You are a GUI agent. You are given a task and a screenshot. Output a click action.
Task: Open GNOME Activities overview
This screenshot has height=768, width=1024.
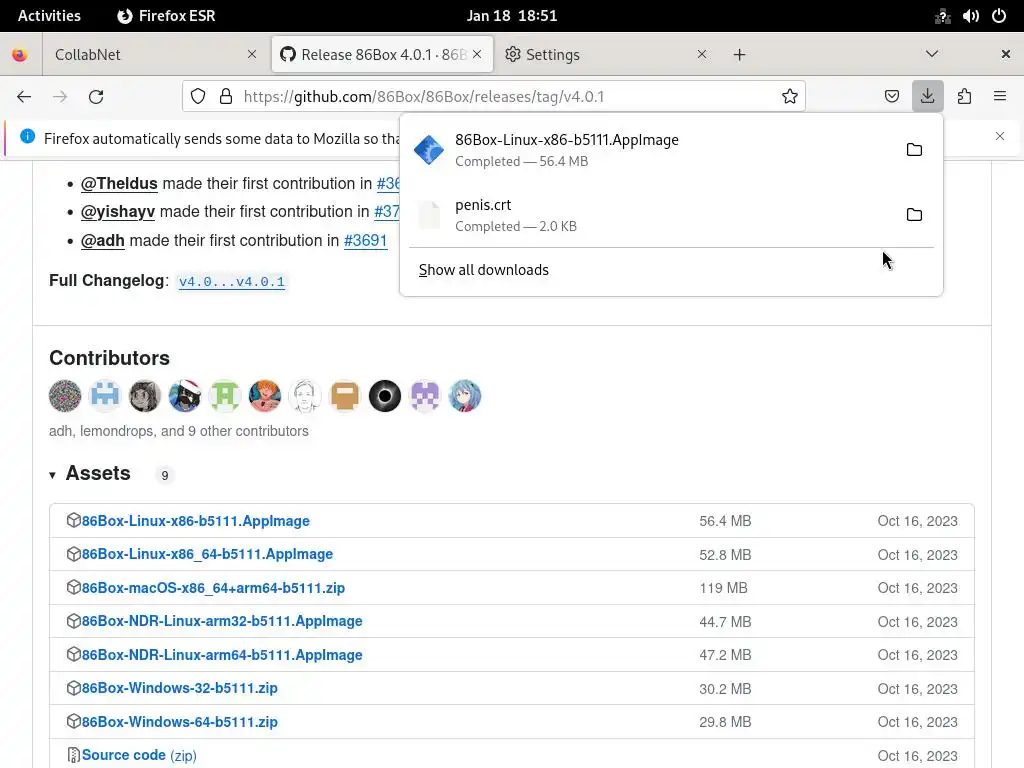point(49,16)
